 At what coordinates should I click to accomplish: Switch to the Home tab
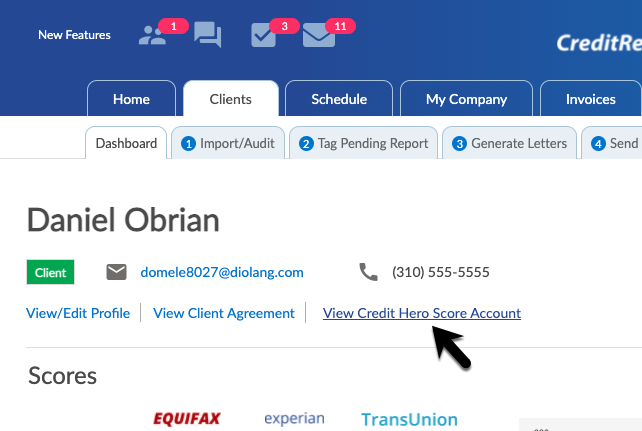click(x=131, y=99)
